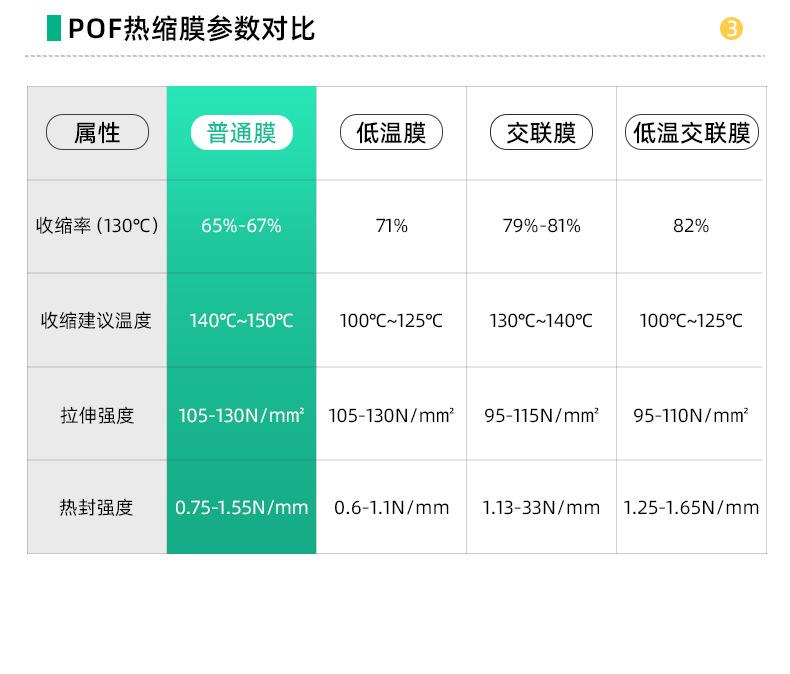Click the 1.25-1.65N/mm seal strength cell
The width and height of the screenshot is (790, 674).
[691, 508]
